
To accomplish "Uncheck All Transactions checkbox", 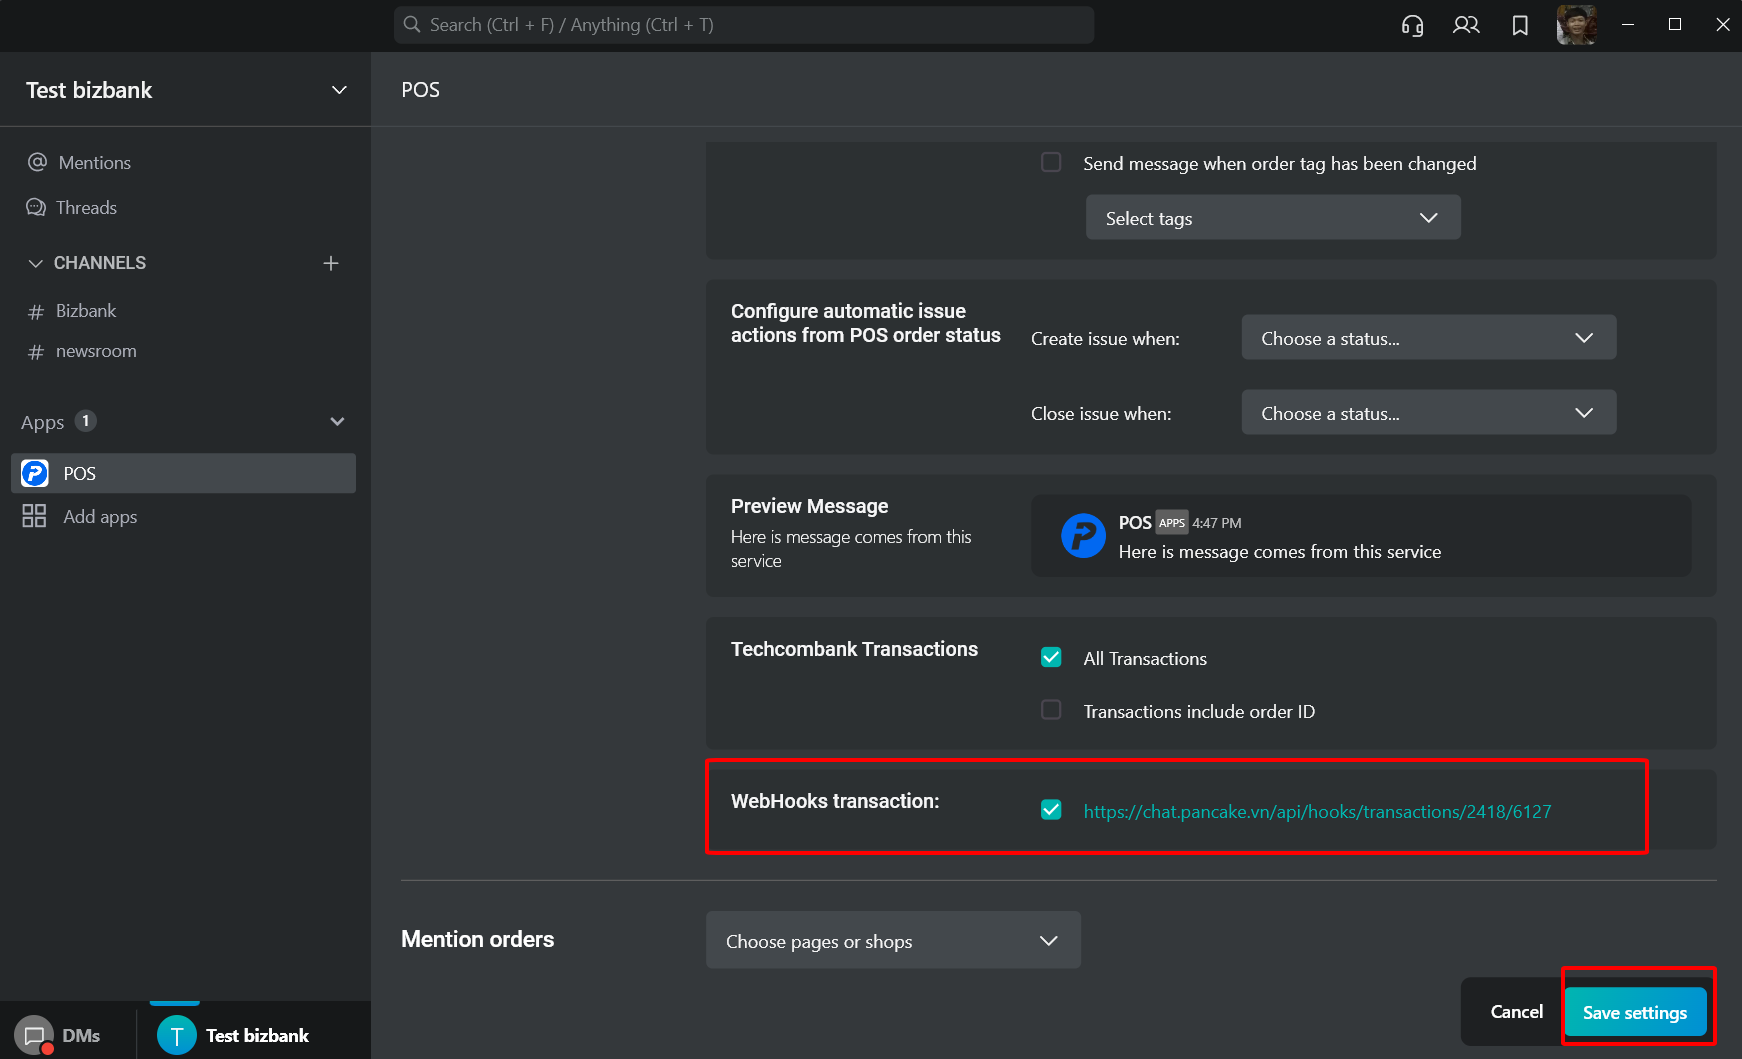I will 1051,657.
